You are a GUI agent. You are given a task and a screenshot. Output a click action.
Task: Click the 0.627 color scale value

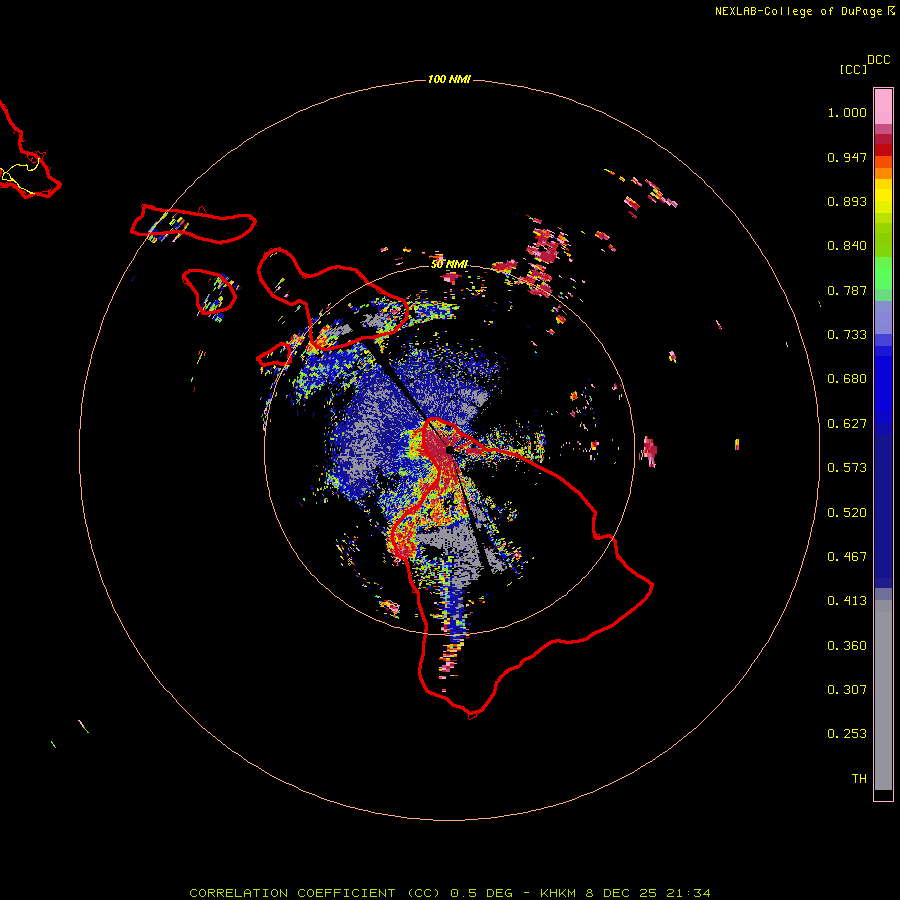pyautogui.click(x=847, y=424)
